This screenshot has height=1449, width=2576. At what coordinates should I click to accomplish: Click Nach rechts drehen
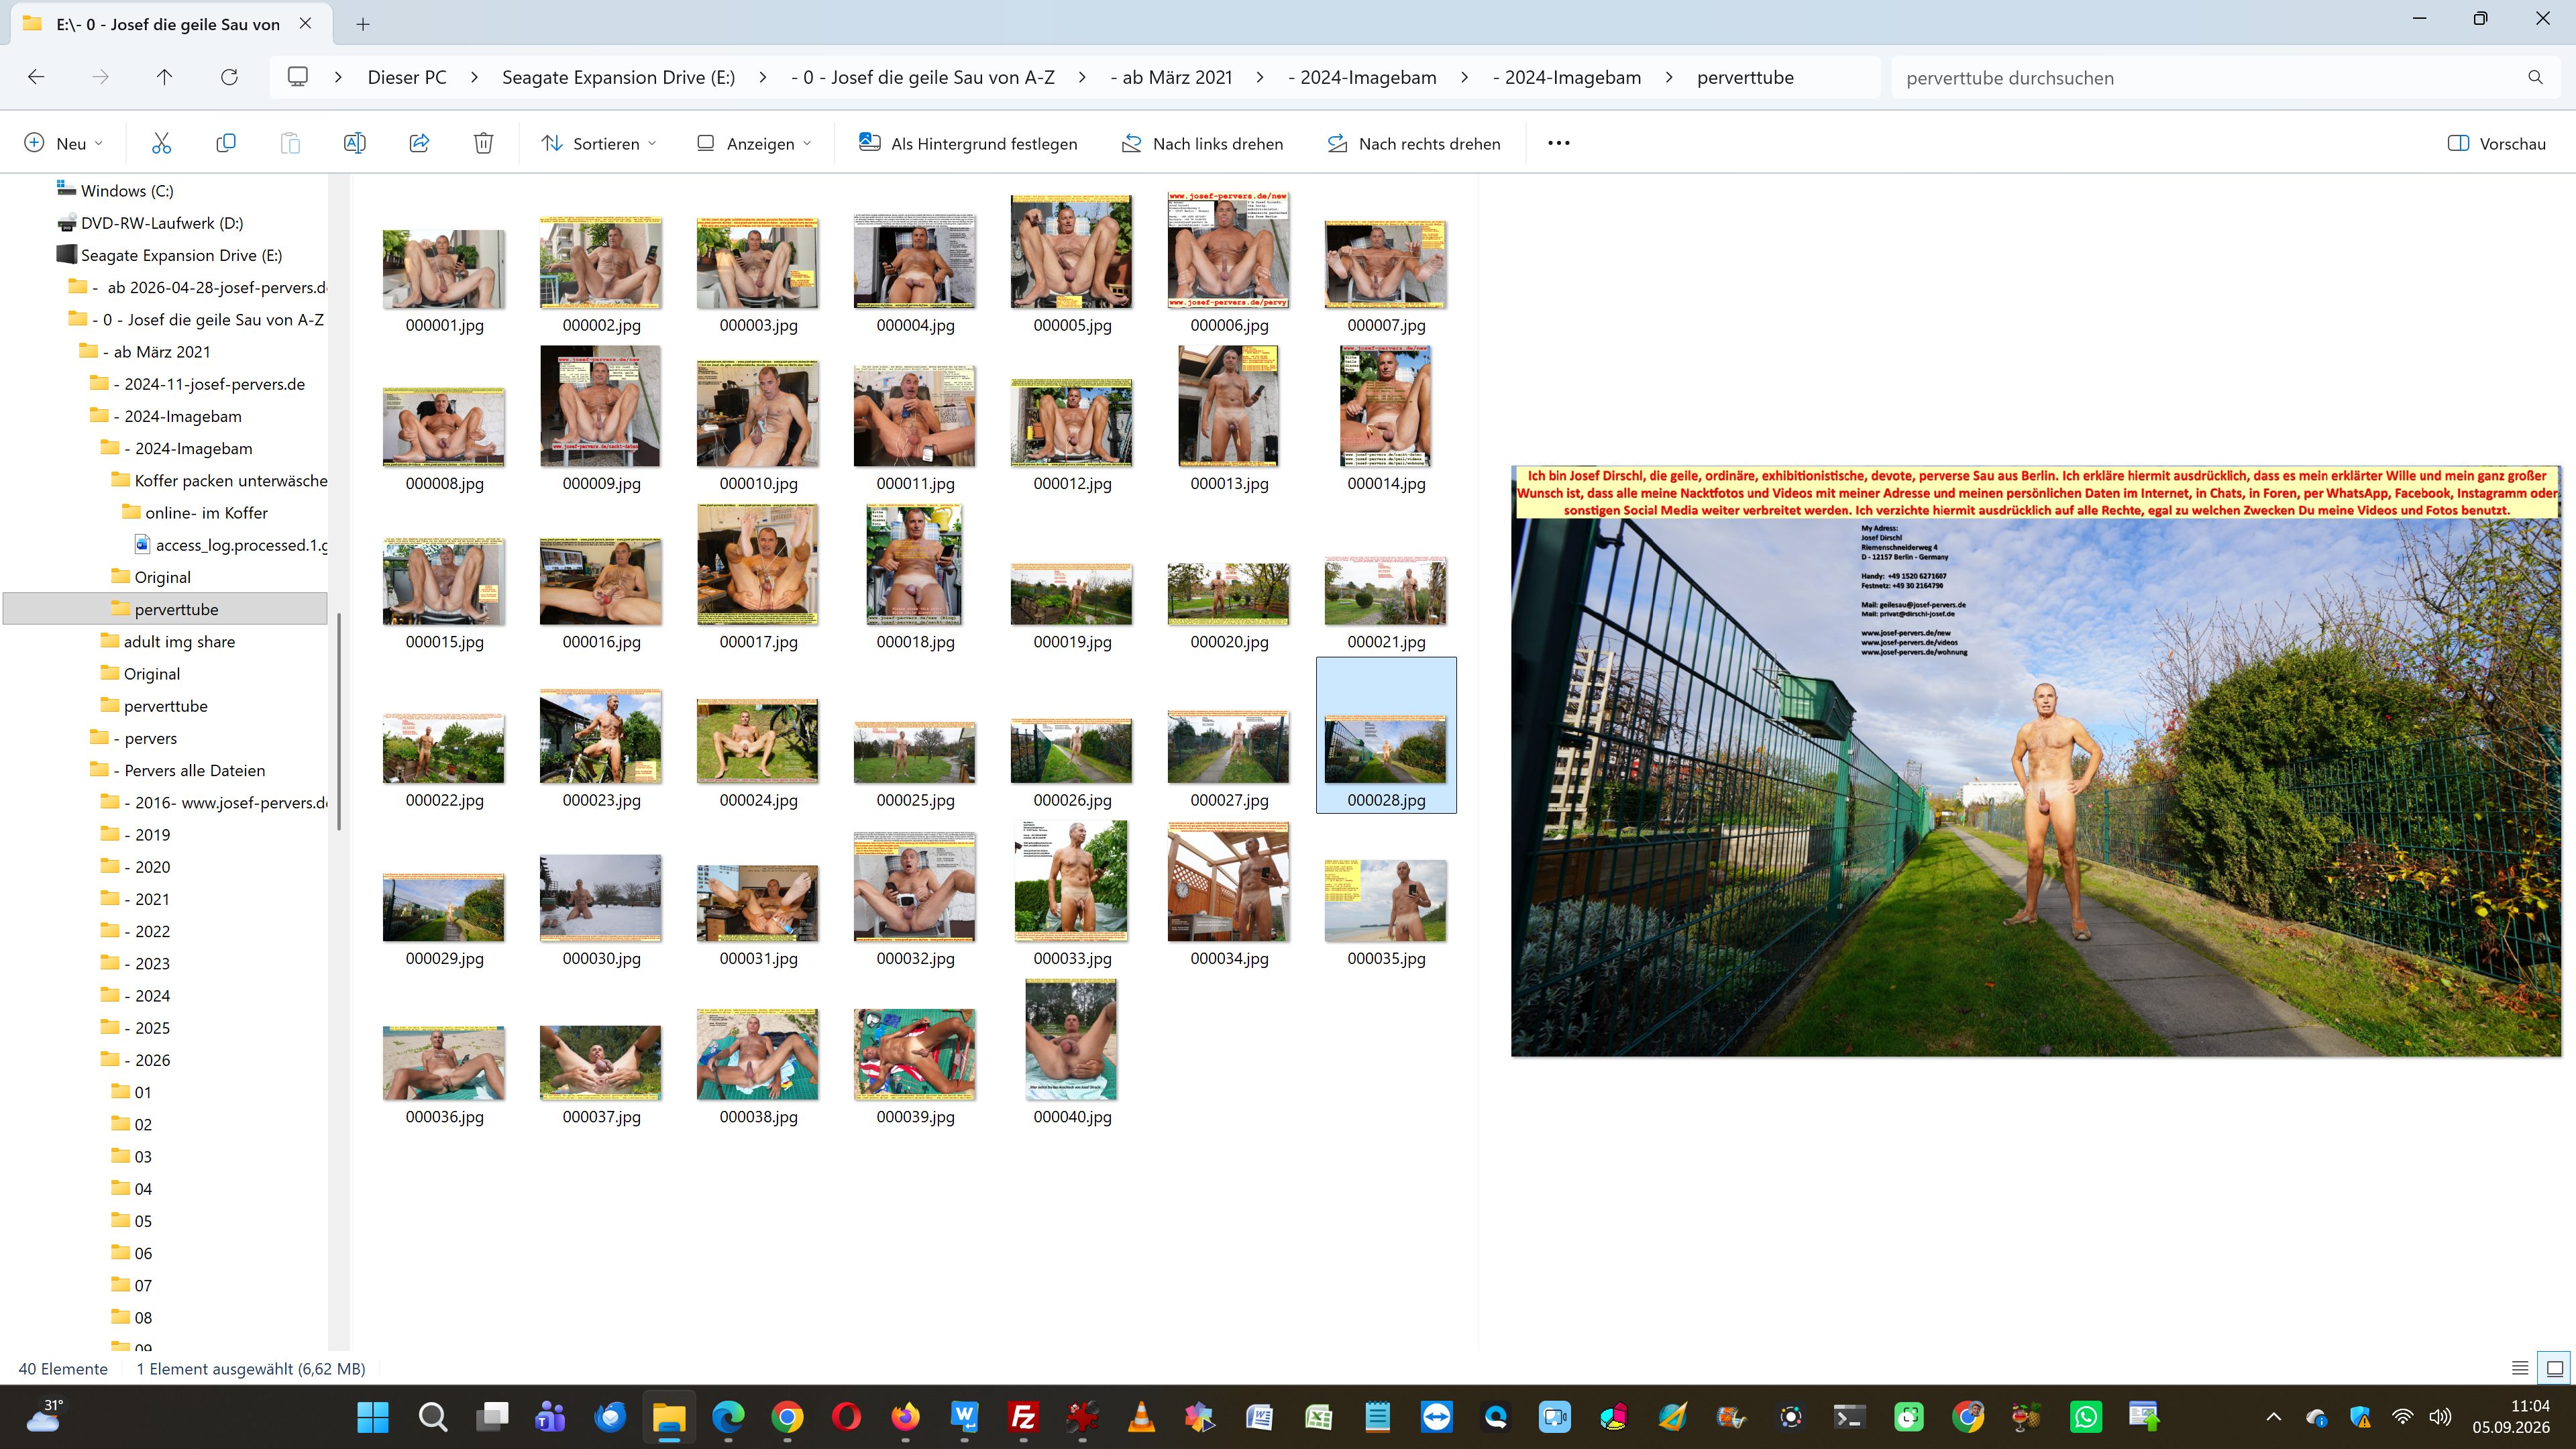point(1413,143)
